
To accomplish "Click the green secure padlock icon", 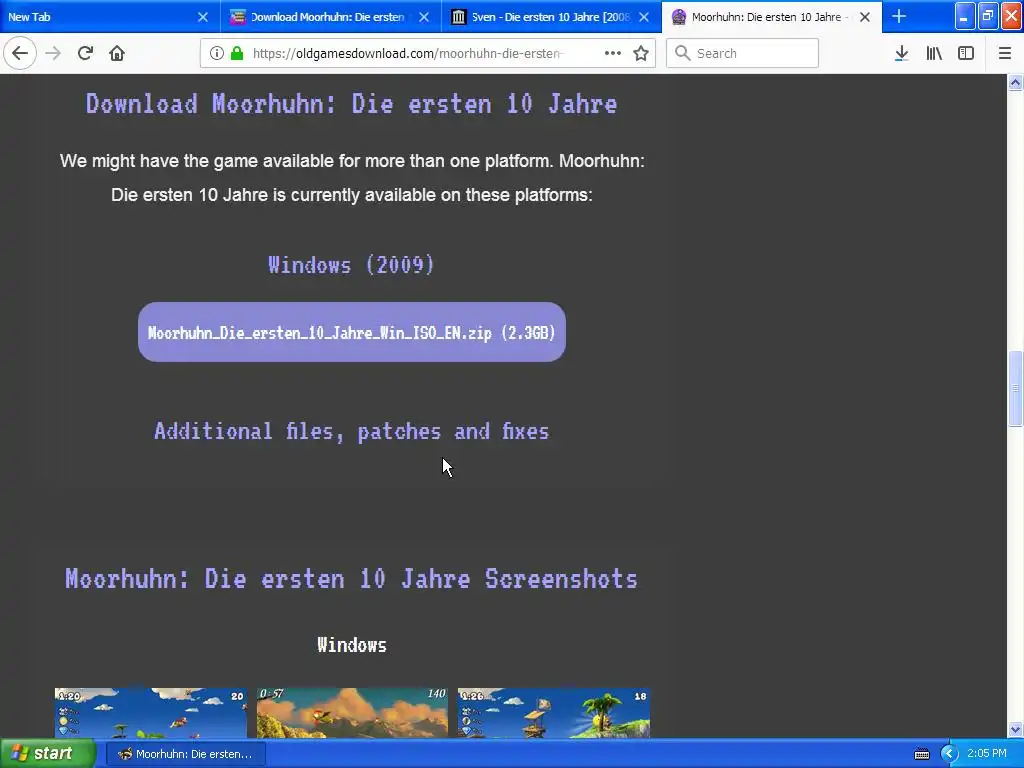I will 237,53.
